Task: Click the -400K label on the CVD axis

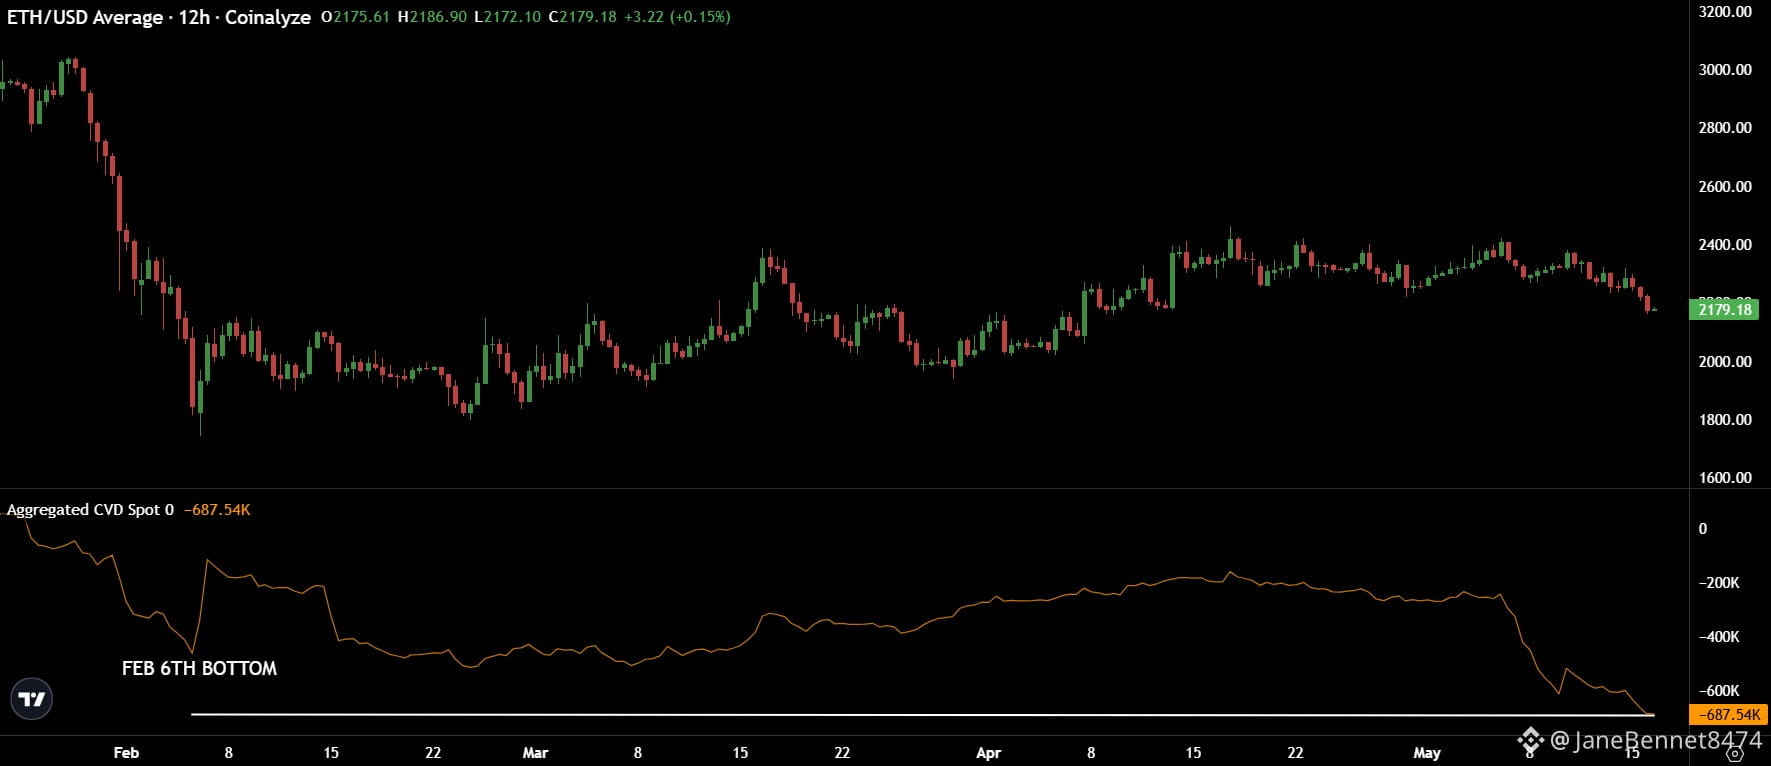Action: [x=1719, y=637]
